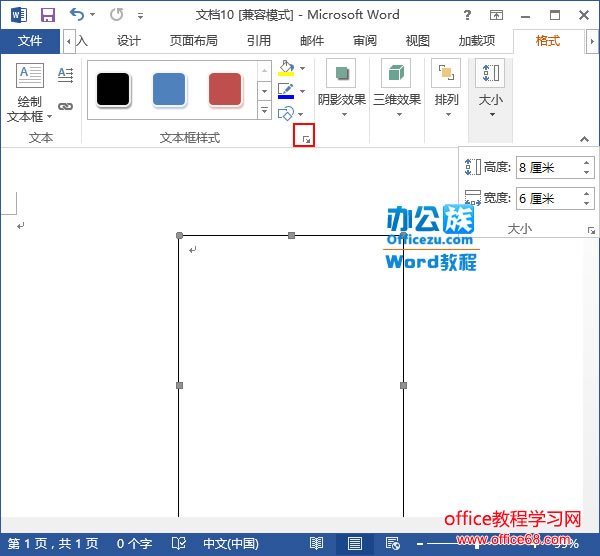This screenshot has width=600, height=556.
Task: Open Ribbon Display Options
Action: pyautogui.click(x=496, y=15)
